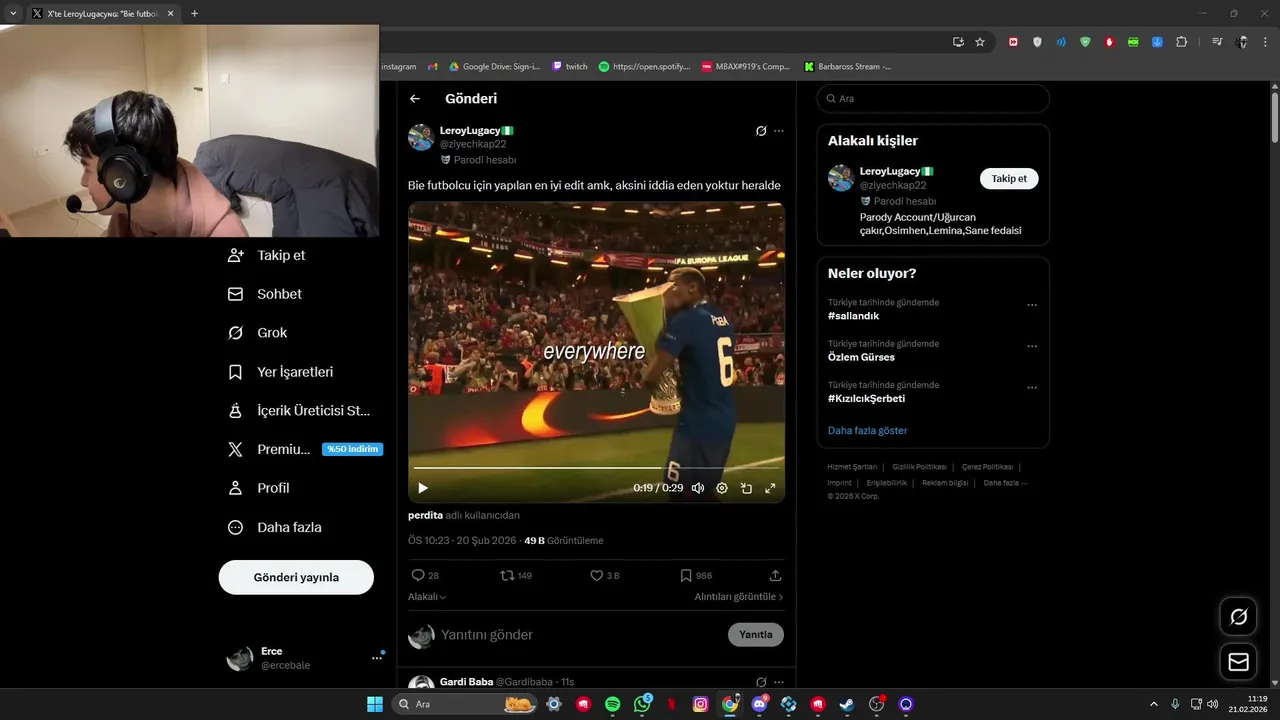Open the Google Drive bookmark
The width and height of the screenshot is (1280, 720).
click(494, 66)
